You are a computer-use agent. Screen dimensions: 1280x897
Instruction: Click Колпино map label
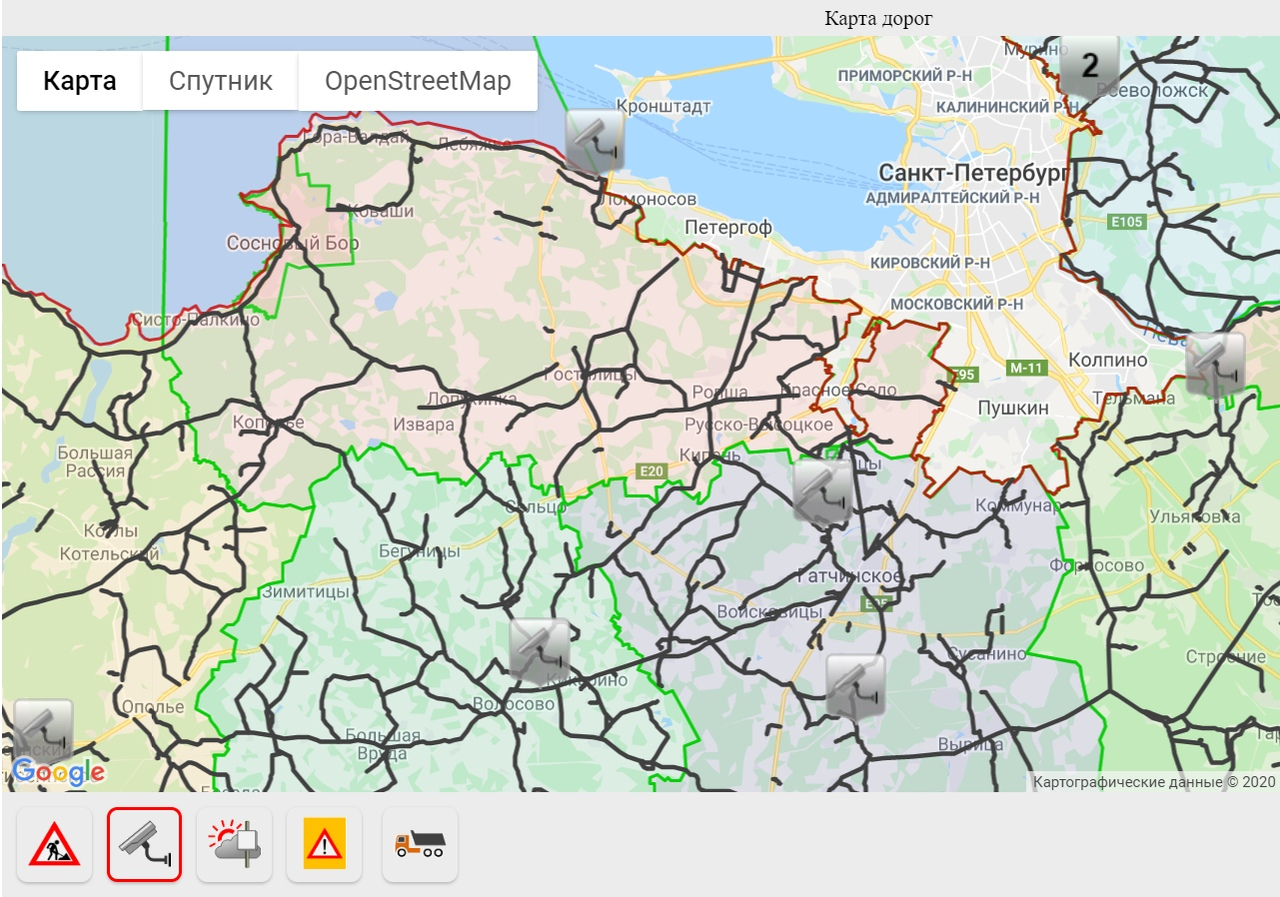click(x=1108, y=360)
